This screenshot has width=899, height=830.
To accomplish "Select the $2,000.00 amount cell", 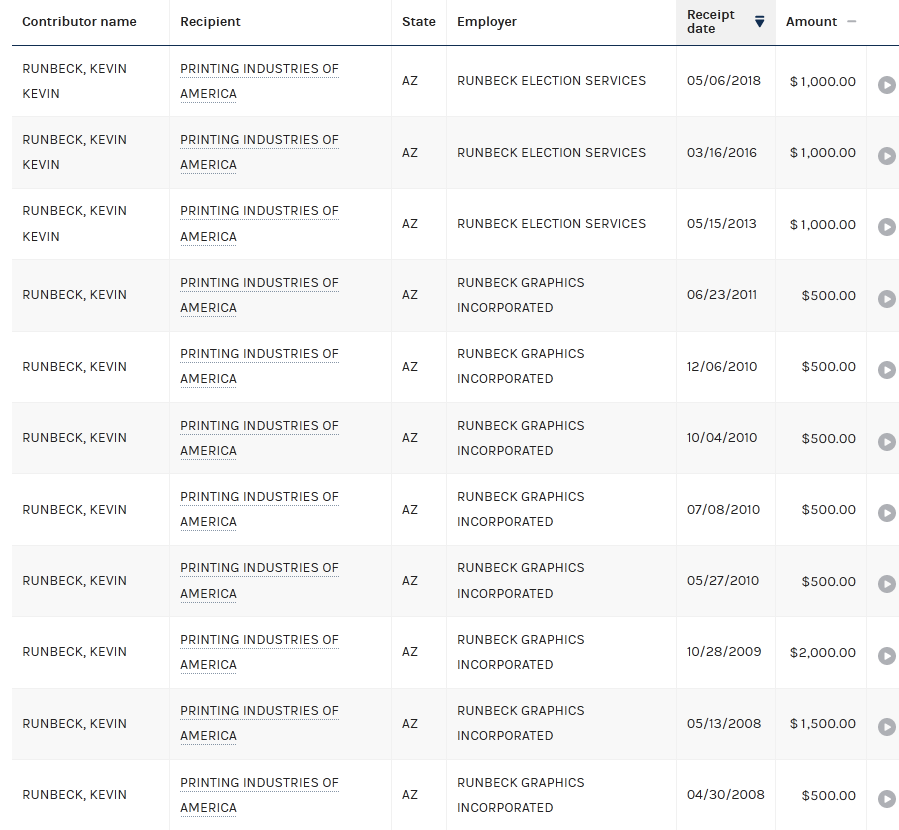I will pyautogui.click(x=822, y=652).
